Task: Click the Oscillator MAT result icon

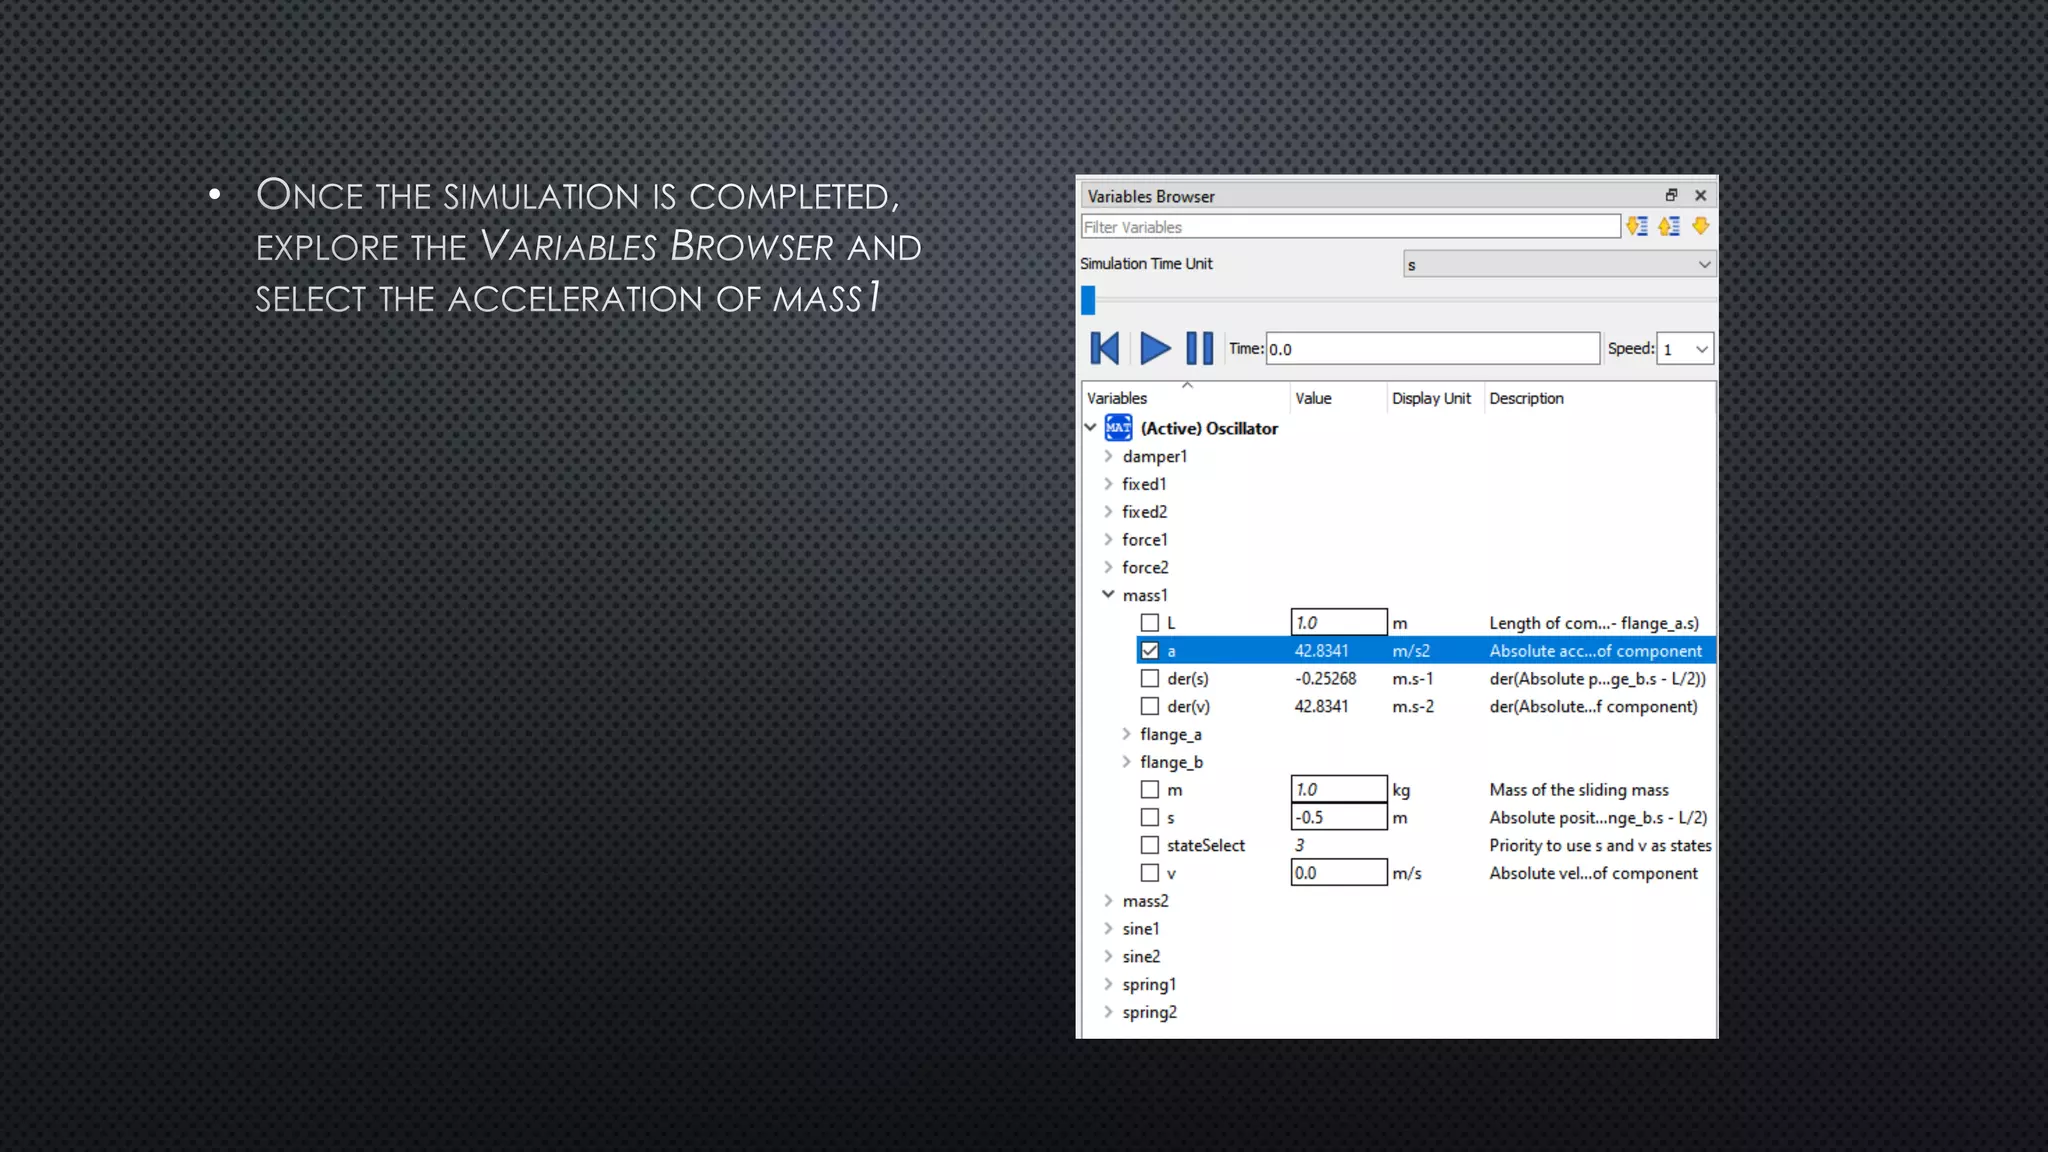Action: tap(1118, 428)
